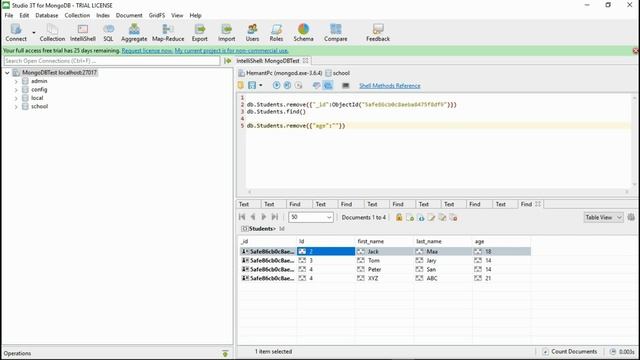The width and height of the screenshot is (640, 360).
Task: Click the first_name cell "XYZ"
Action: coord(384,278)
